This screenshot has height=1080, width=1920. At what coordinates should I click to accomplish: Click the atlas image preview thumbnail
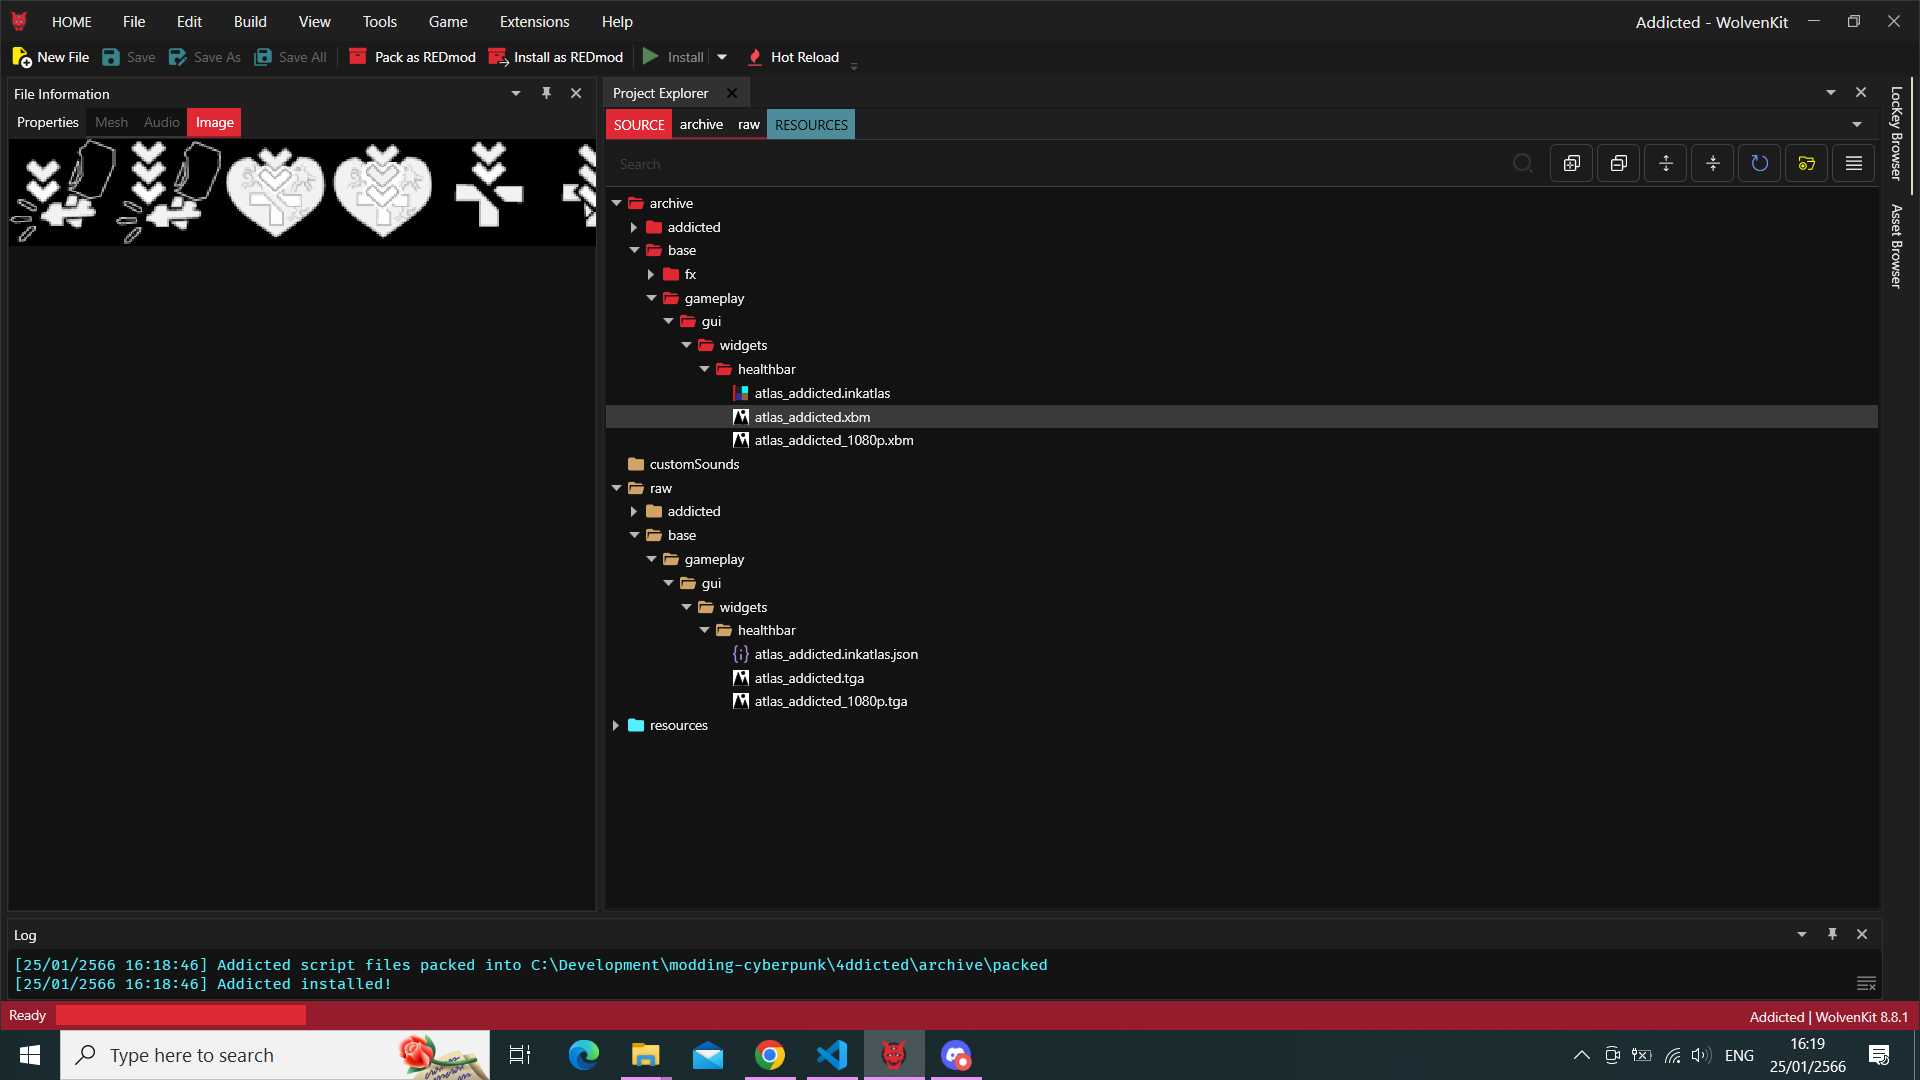[x=303, y=192]
